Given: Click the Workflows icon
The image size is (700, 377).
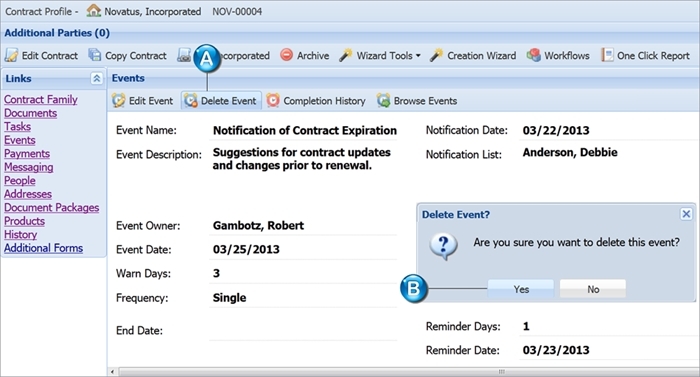Looking at the screenshot, I should pos(533,55).
